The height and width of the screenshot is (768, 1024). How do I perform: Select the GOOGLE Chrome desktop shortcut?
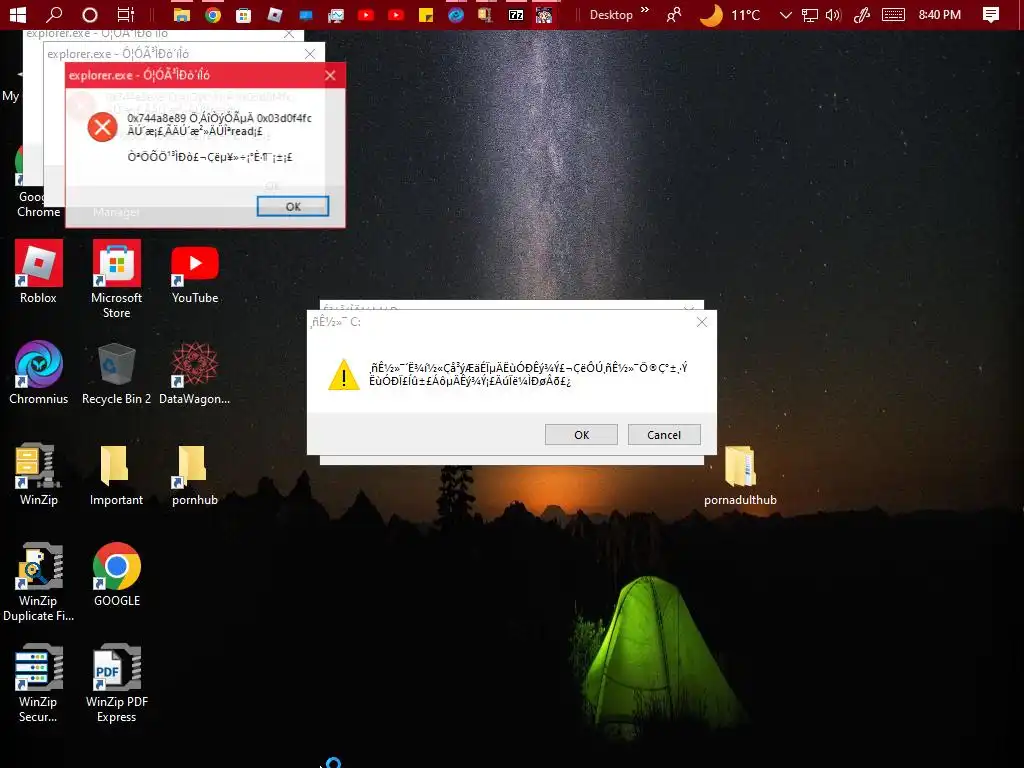tap(117, 575)
